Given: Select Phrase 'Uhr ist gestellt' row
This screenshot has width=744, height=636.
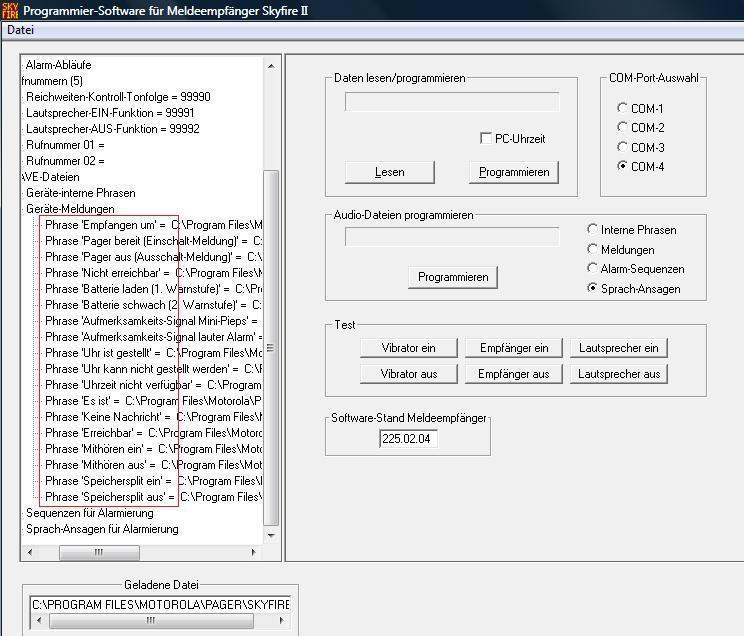Looking at the screenshot, I should point(153,353).
